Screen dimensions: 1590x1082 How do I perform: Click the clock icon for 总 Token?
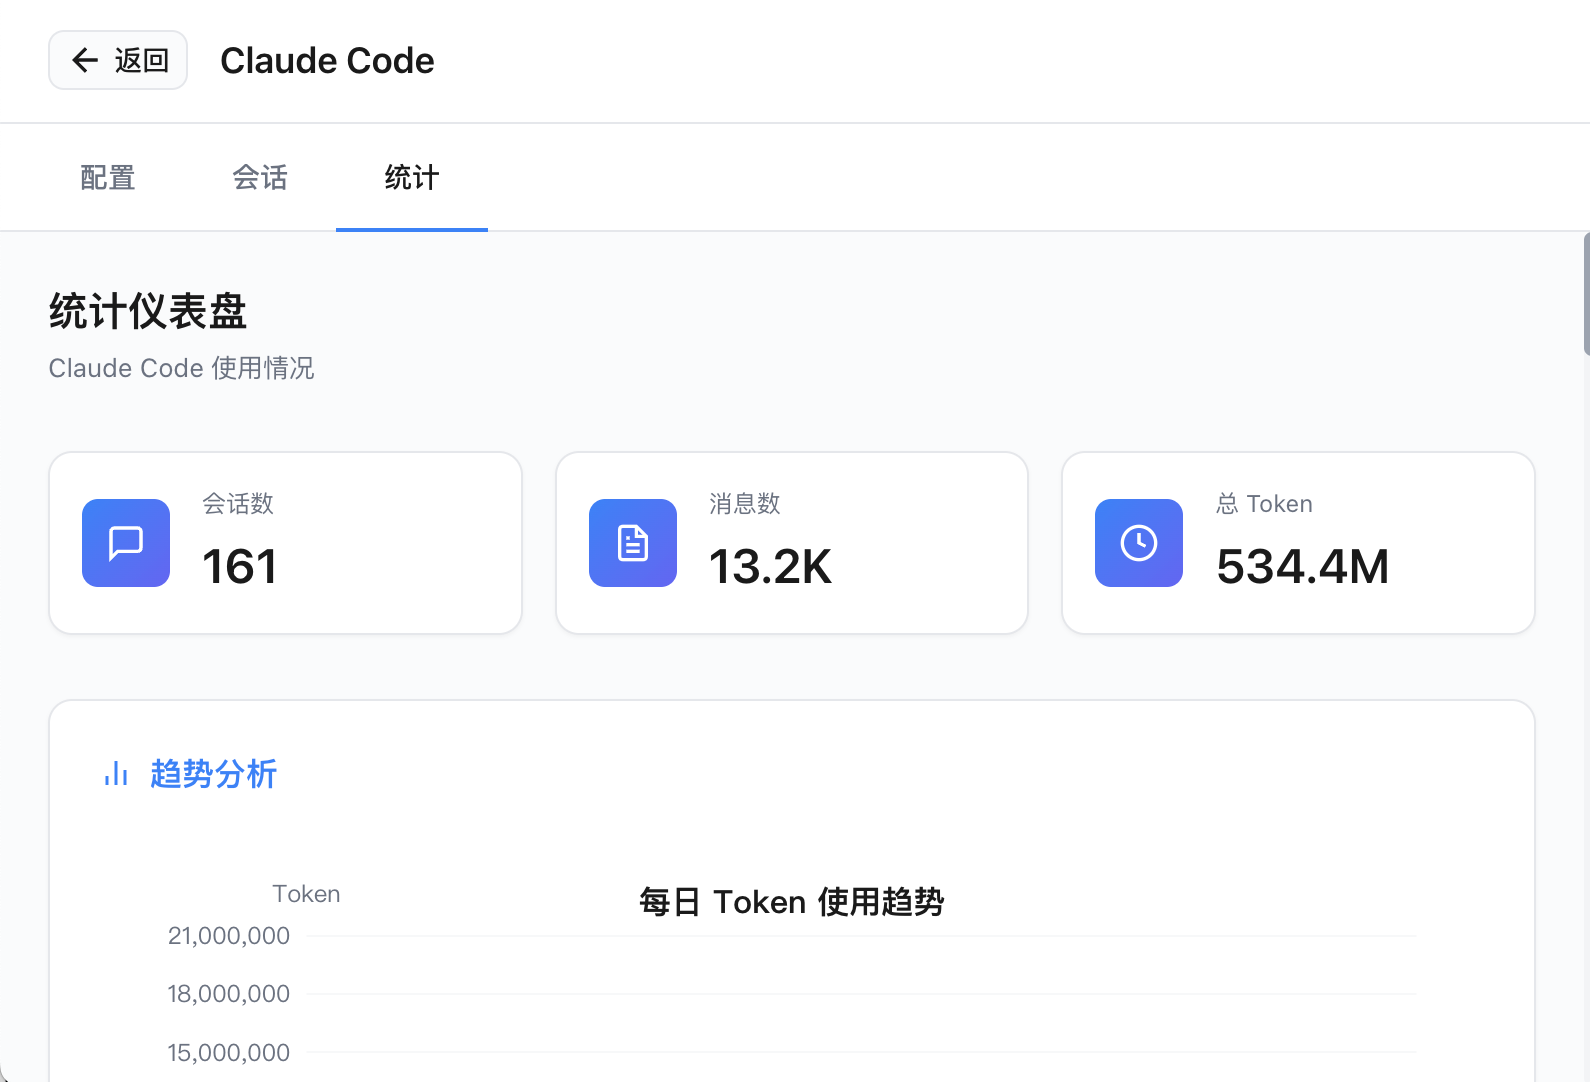point(1139,543)
